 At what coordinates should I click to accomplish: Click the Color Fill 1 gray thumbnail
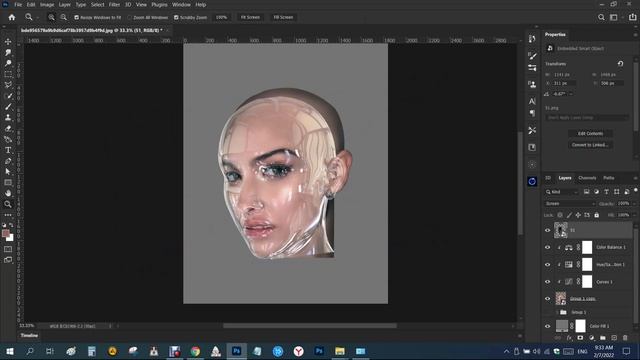[x=562, y=326]
